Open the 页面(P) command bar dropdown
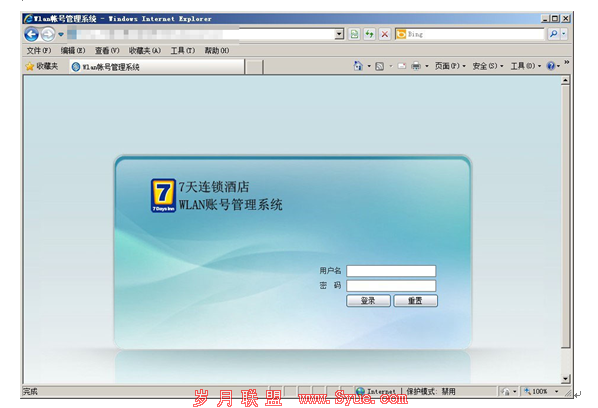This screenshot has height=408, width=598. pos(450,66)
